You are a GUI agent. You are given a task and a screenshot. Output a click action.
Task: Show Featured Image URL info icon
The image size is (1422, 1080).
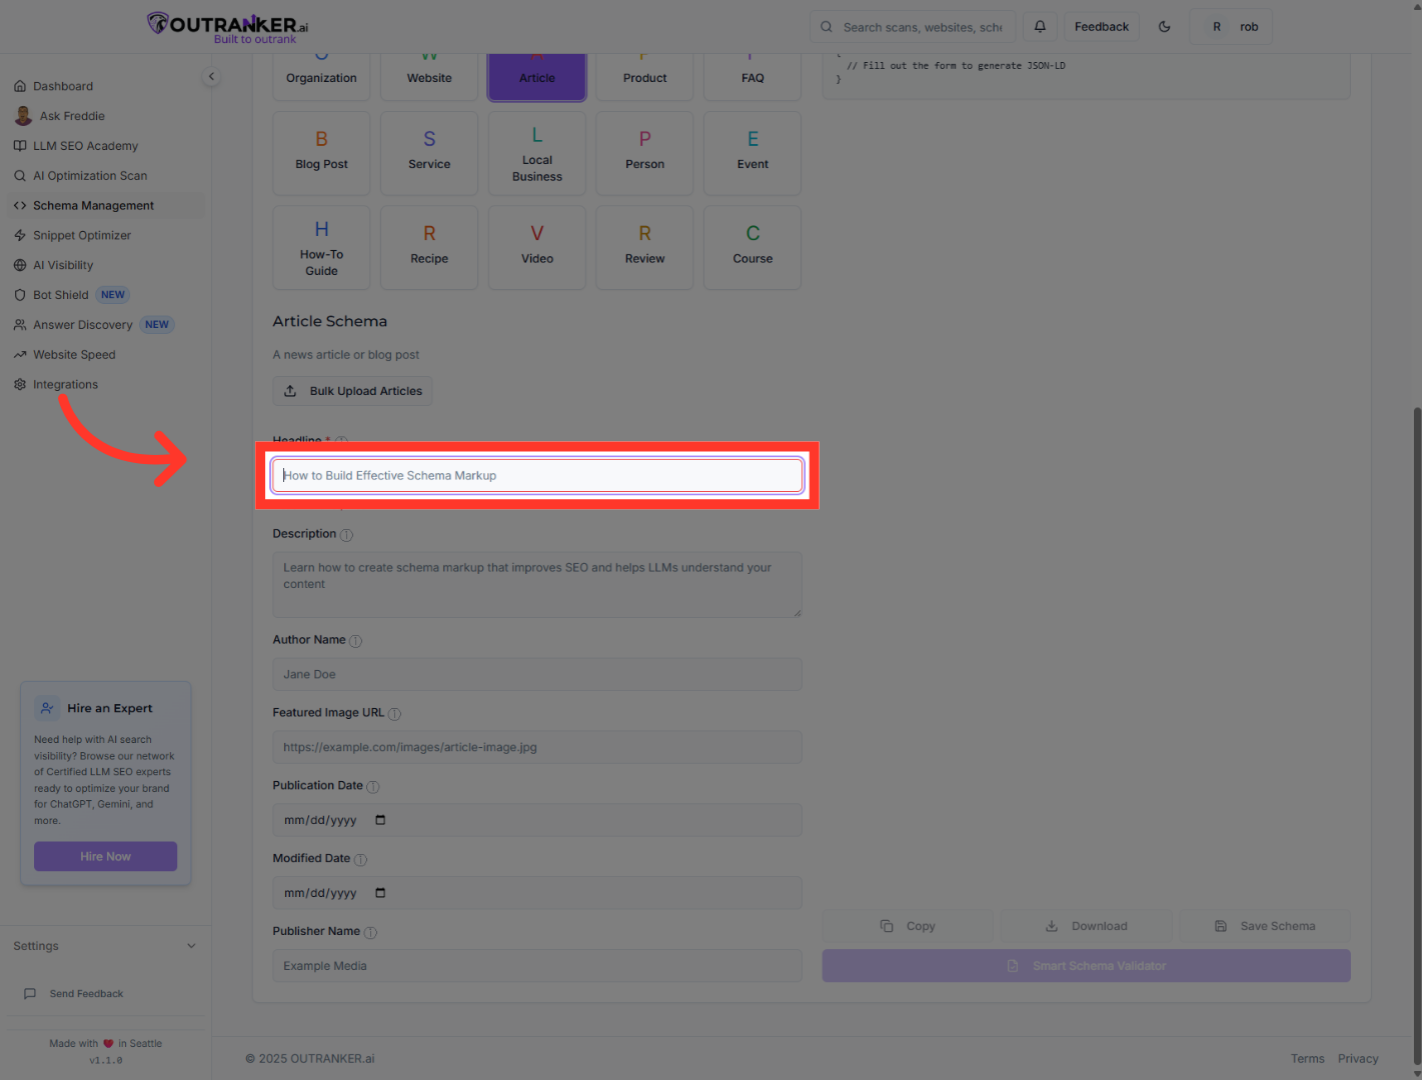click(x=395, y=714)
